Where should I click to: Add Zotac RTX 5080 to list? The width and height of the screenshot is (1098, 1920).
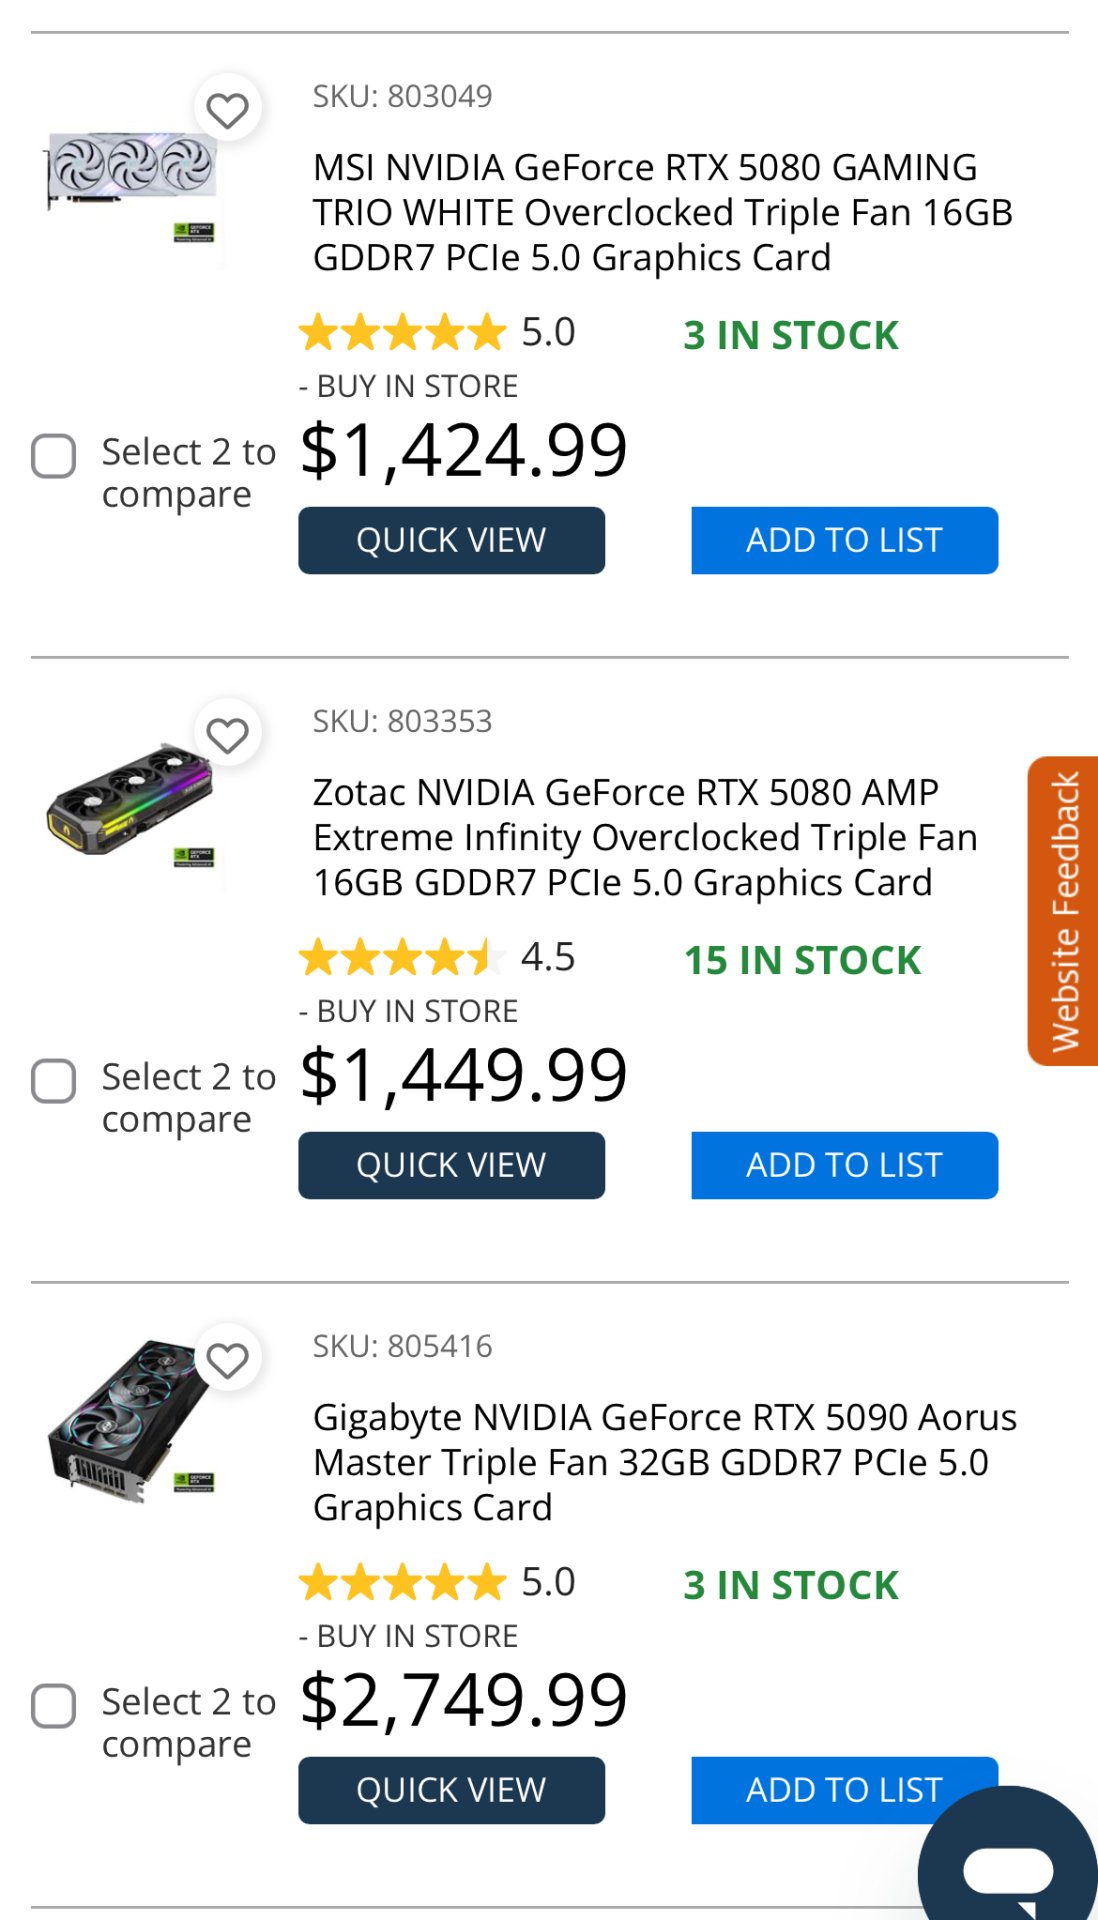[844, 1166]
